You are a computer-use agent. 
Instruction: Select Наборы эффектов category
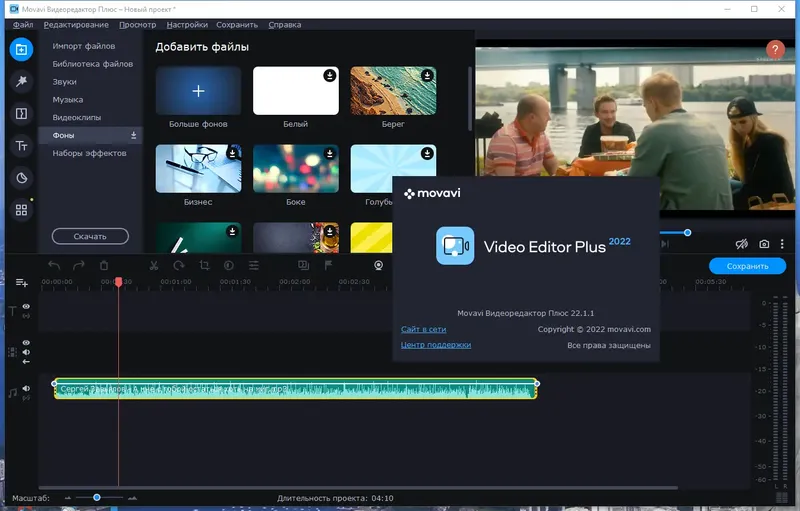89,153
